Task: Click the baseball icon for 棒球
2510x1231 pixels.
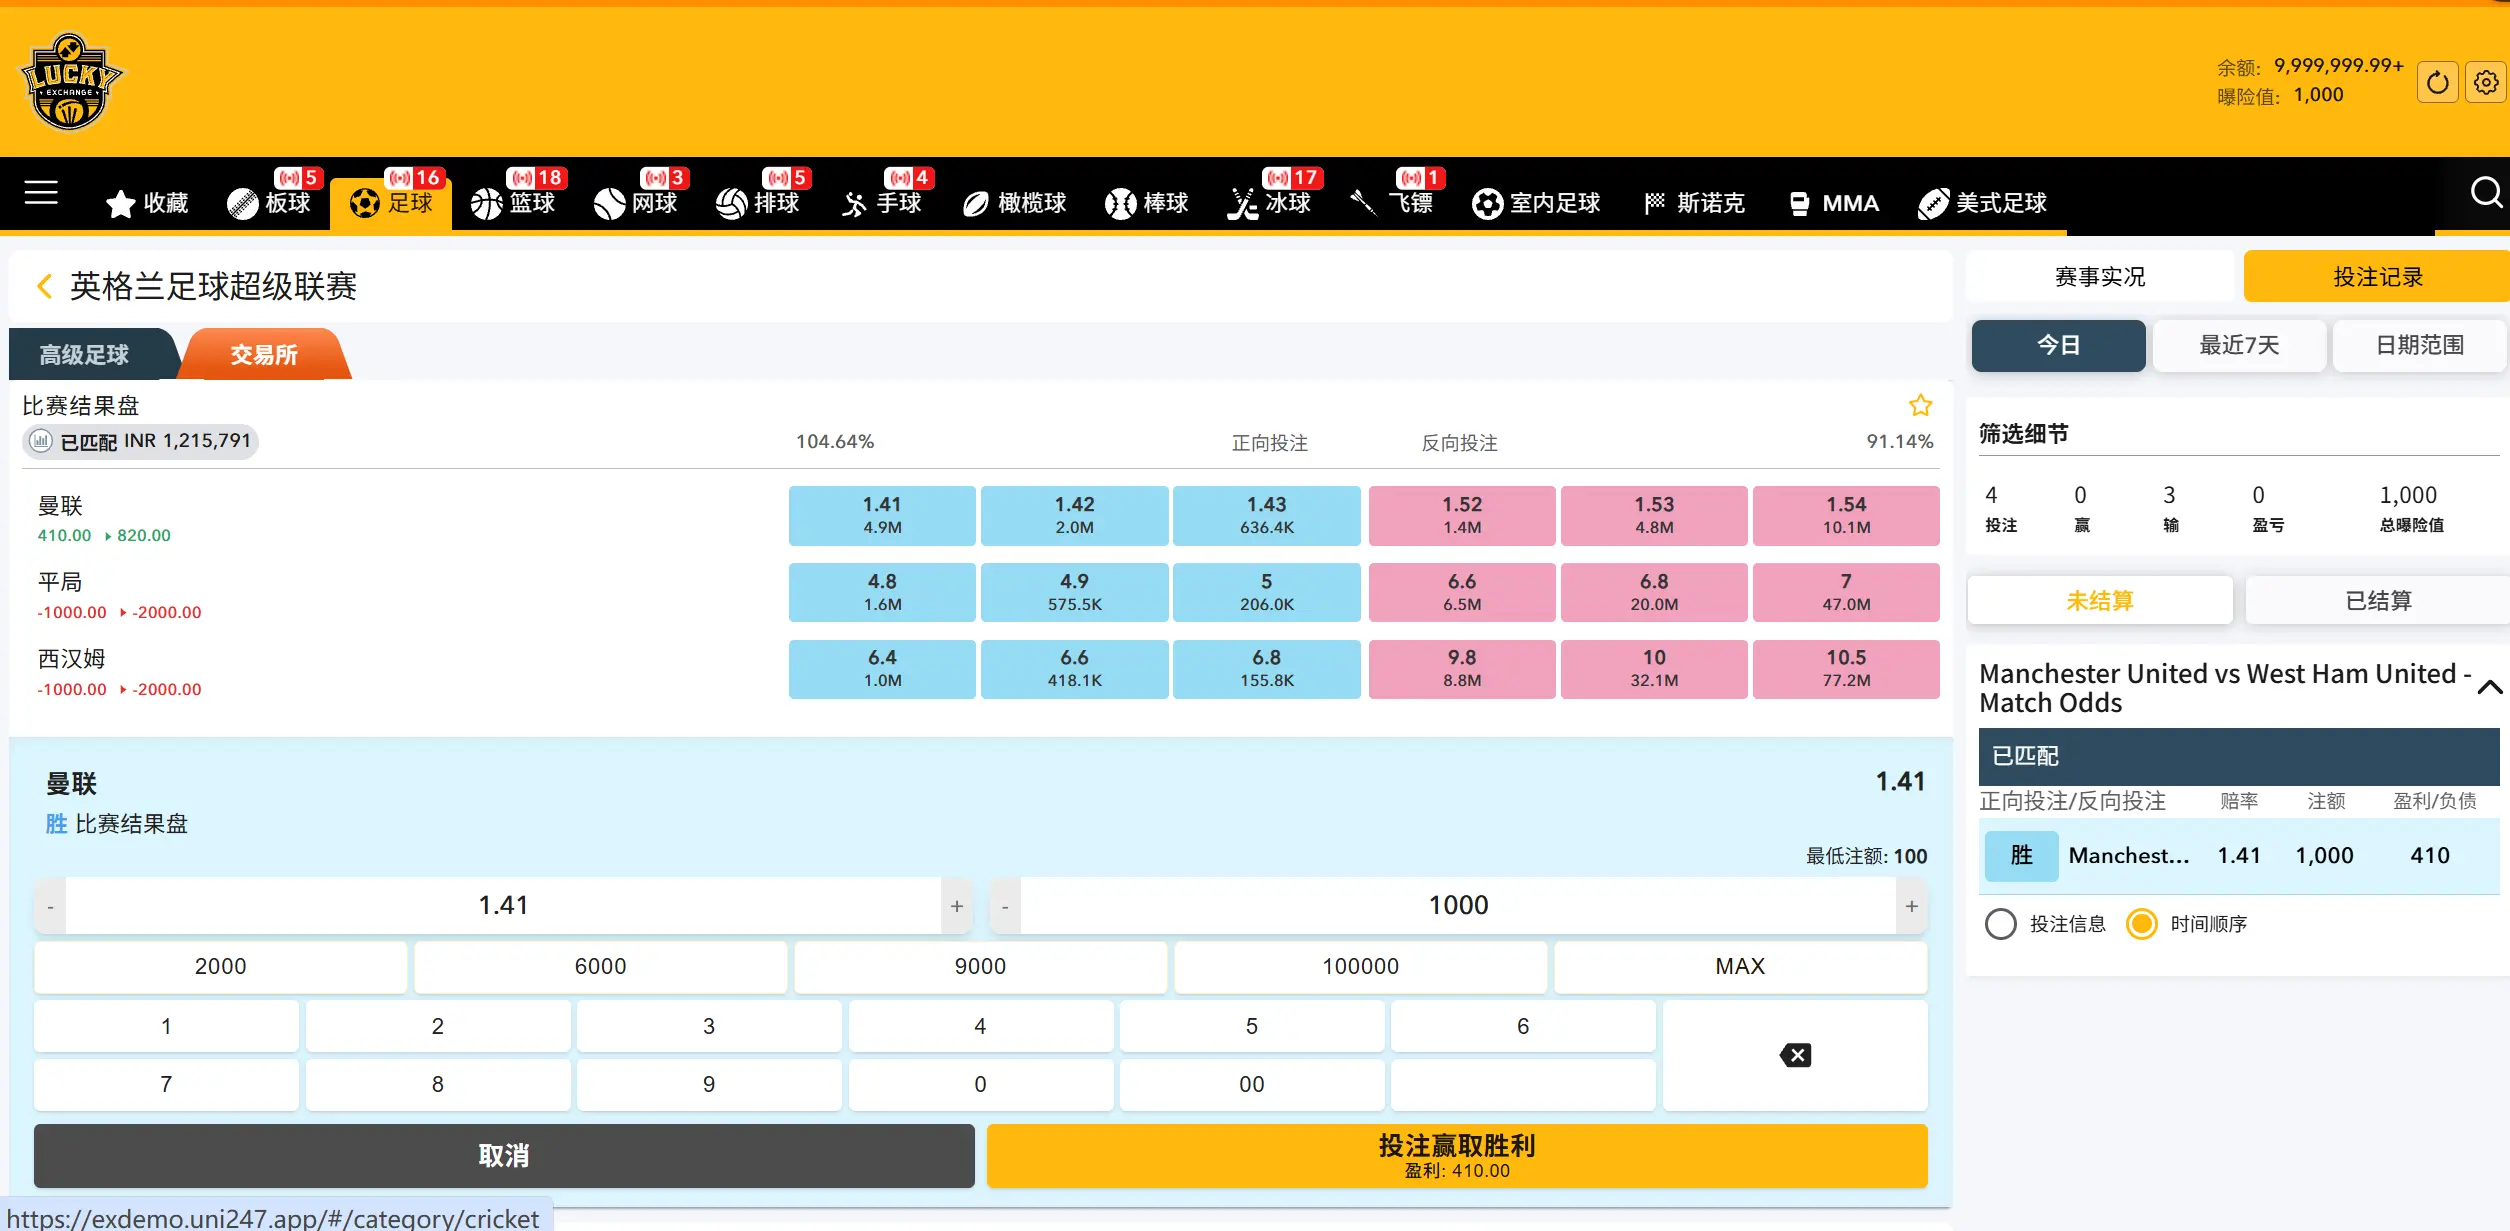Action: (x=1120, y=203)
